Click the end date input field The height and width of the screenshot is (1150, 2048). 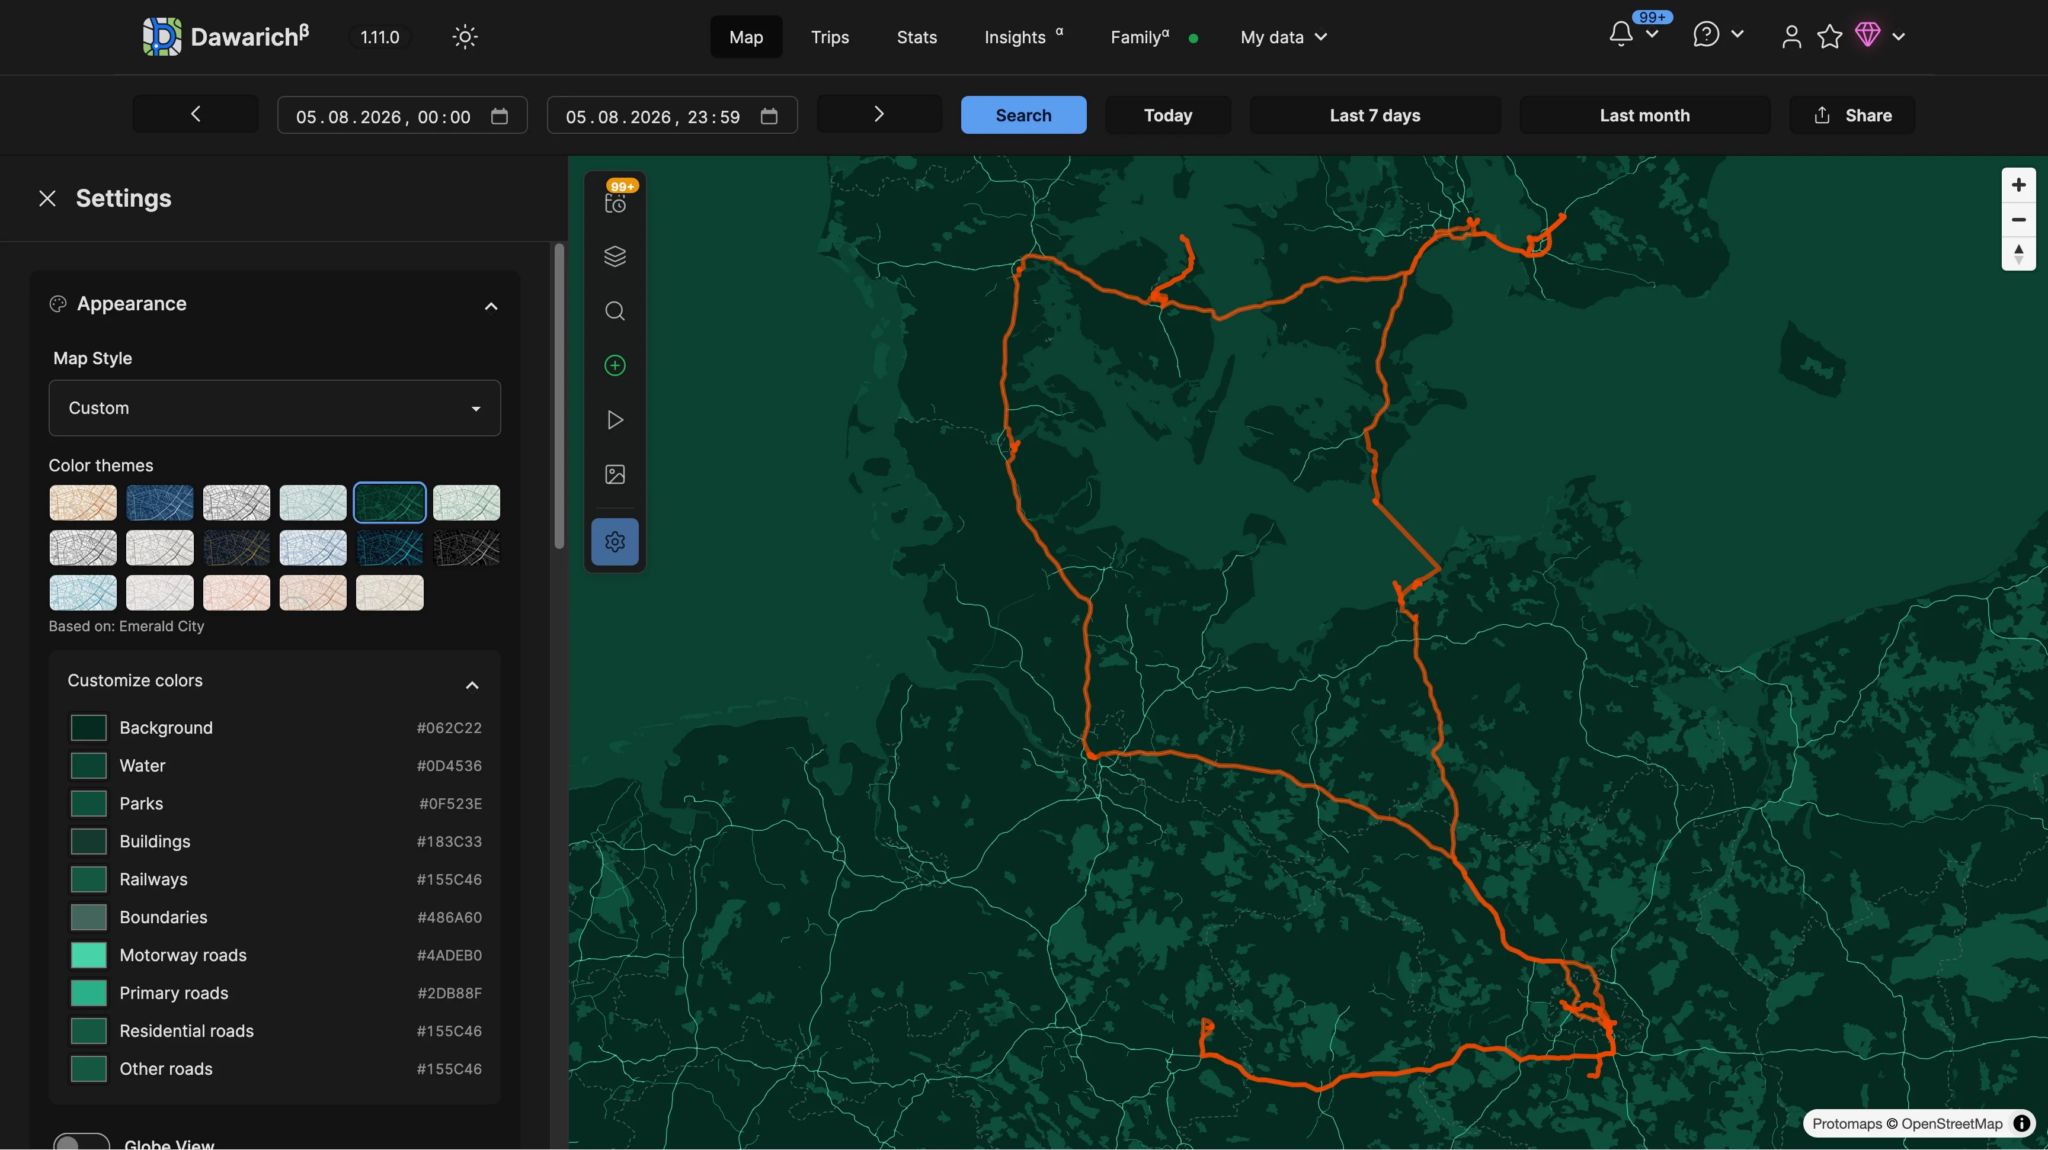click(672, 115)
